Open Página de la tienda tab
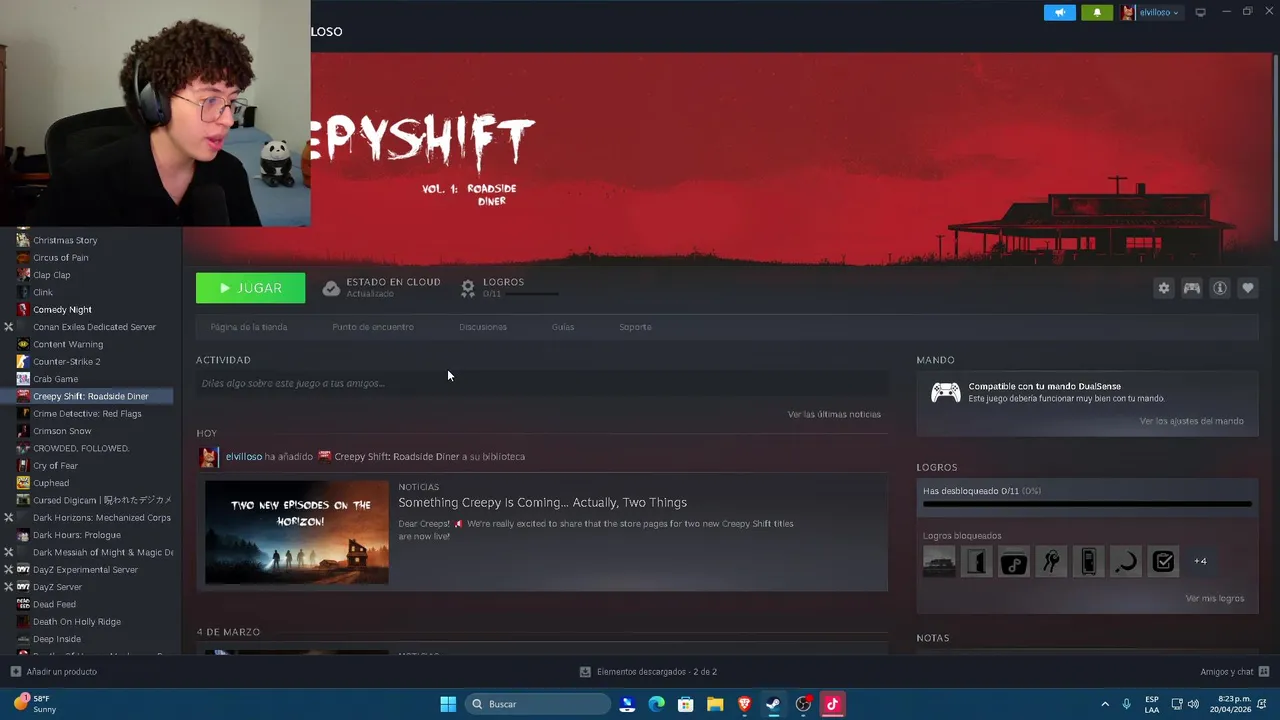The image size is (1280, 720). pos(249,327)
